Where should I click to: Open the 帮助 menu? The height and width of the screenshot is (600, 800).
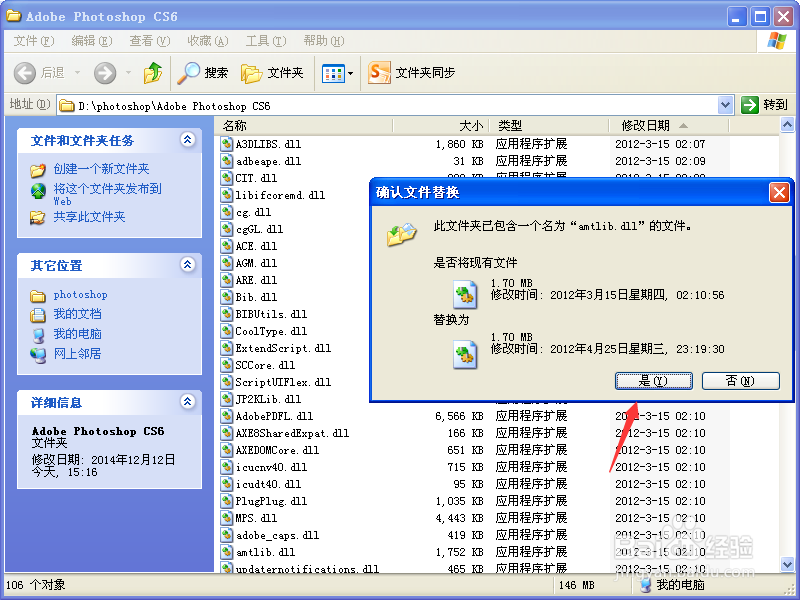[322, 40]
